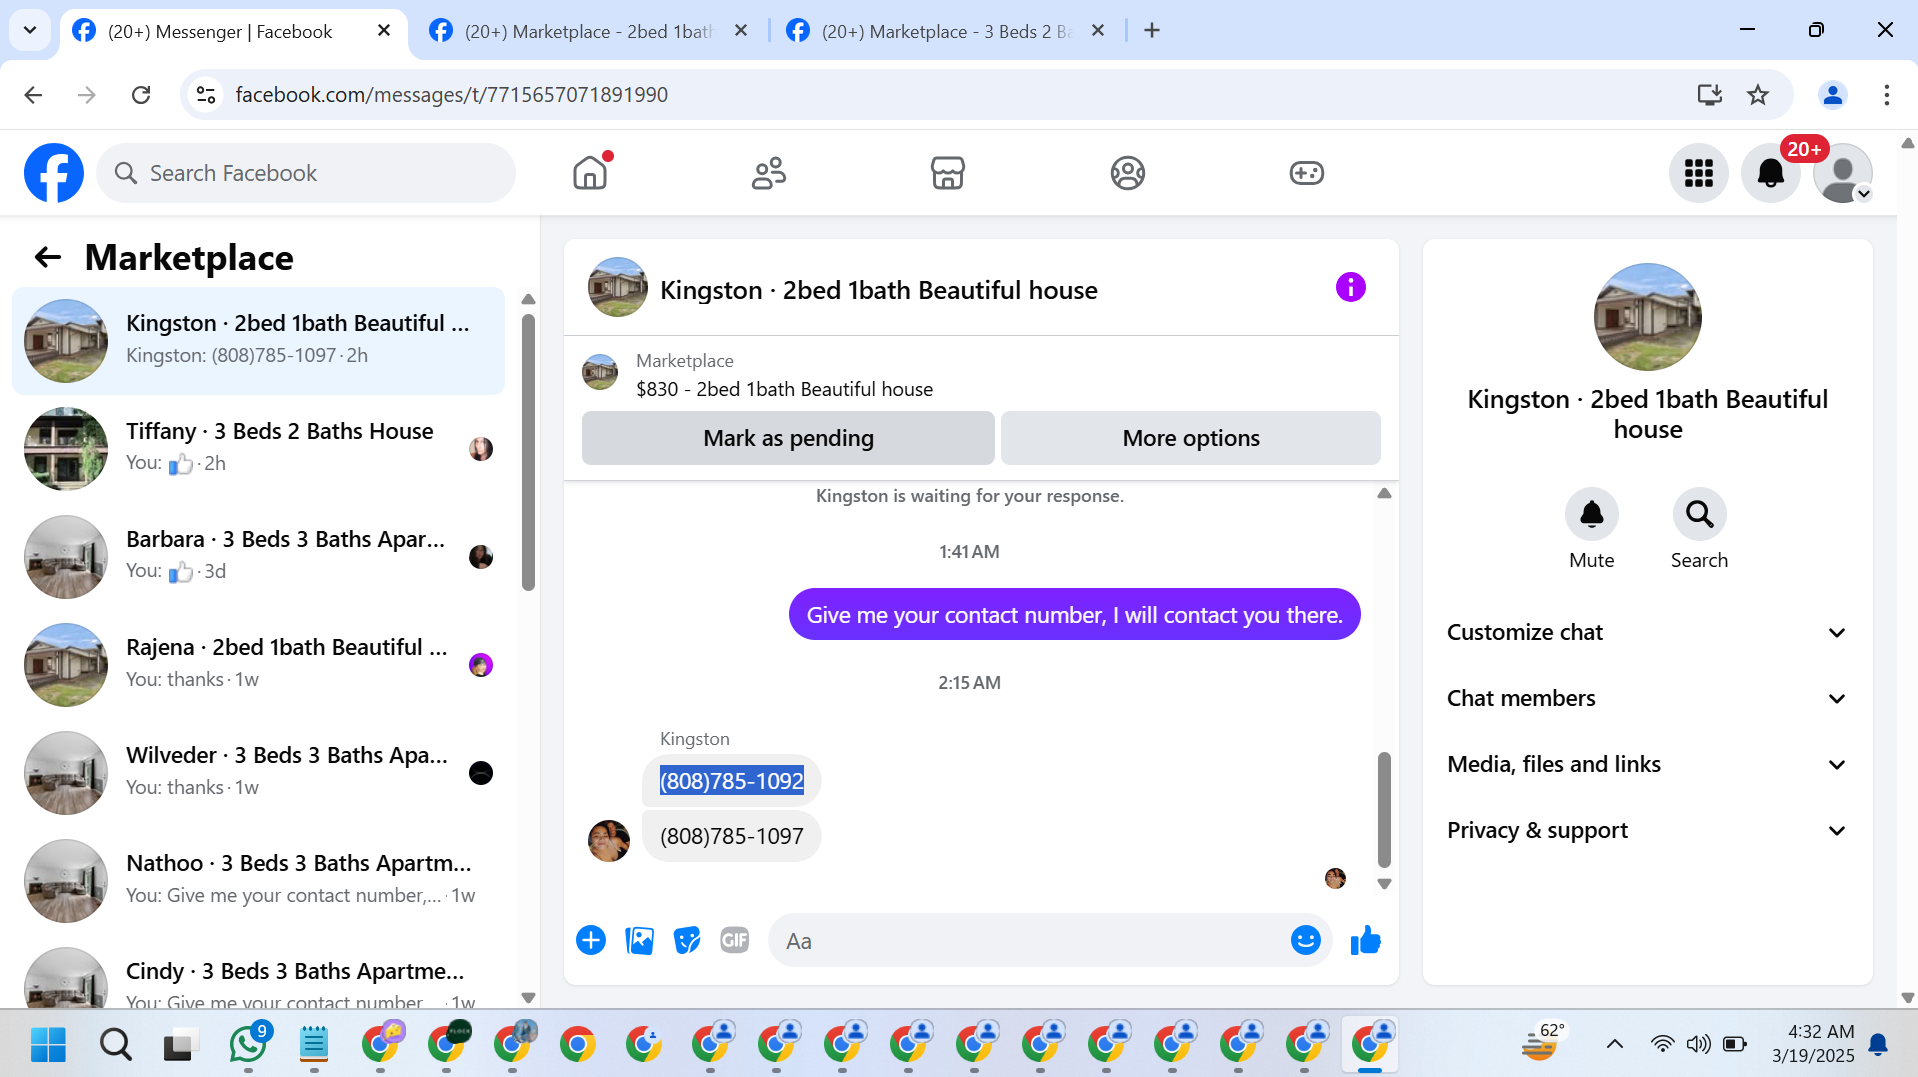Reload the current page
Image resolution: width=1918 pixels, height=1077 pixels.
pyautogui.click(x=141, y=94)
